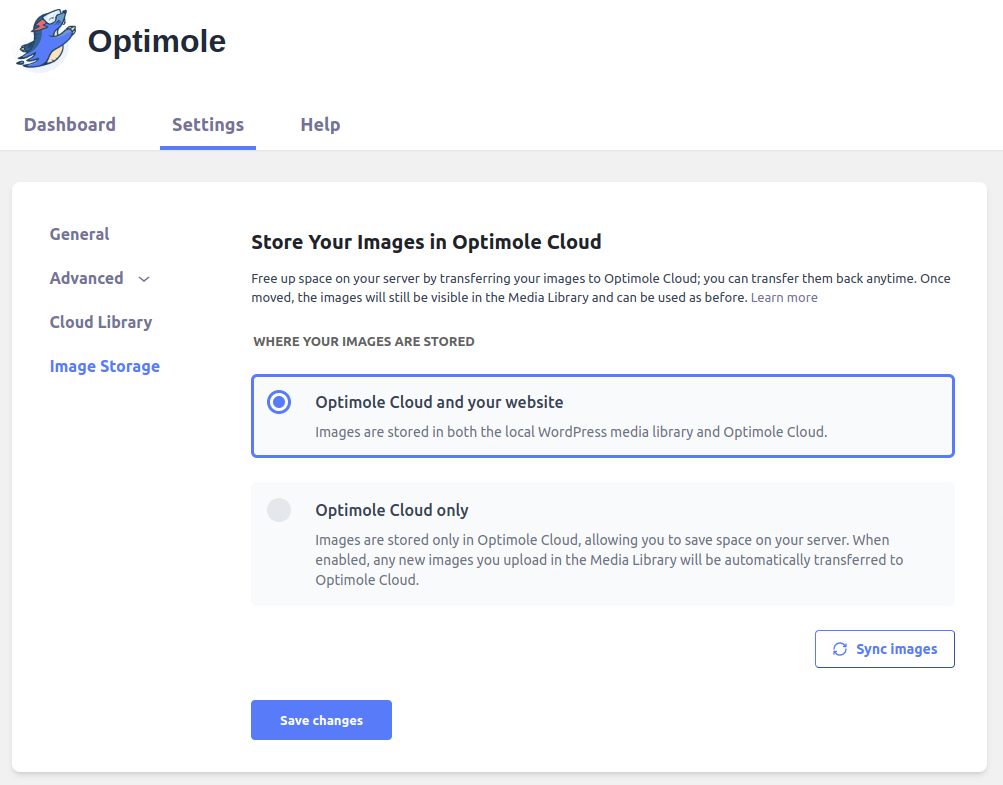This screenshot has height=785, width=1003.
Task: Open the Settings tab
Action: 208,125
